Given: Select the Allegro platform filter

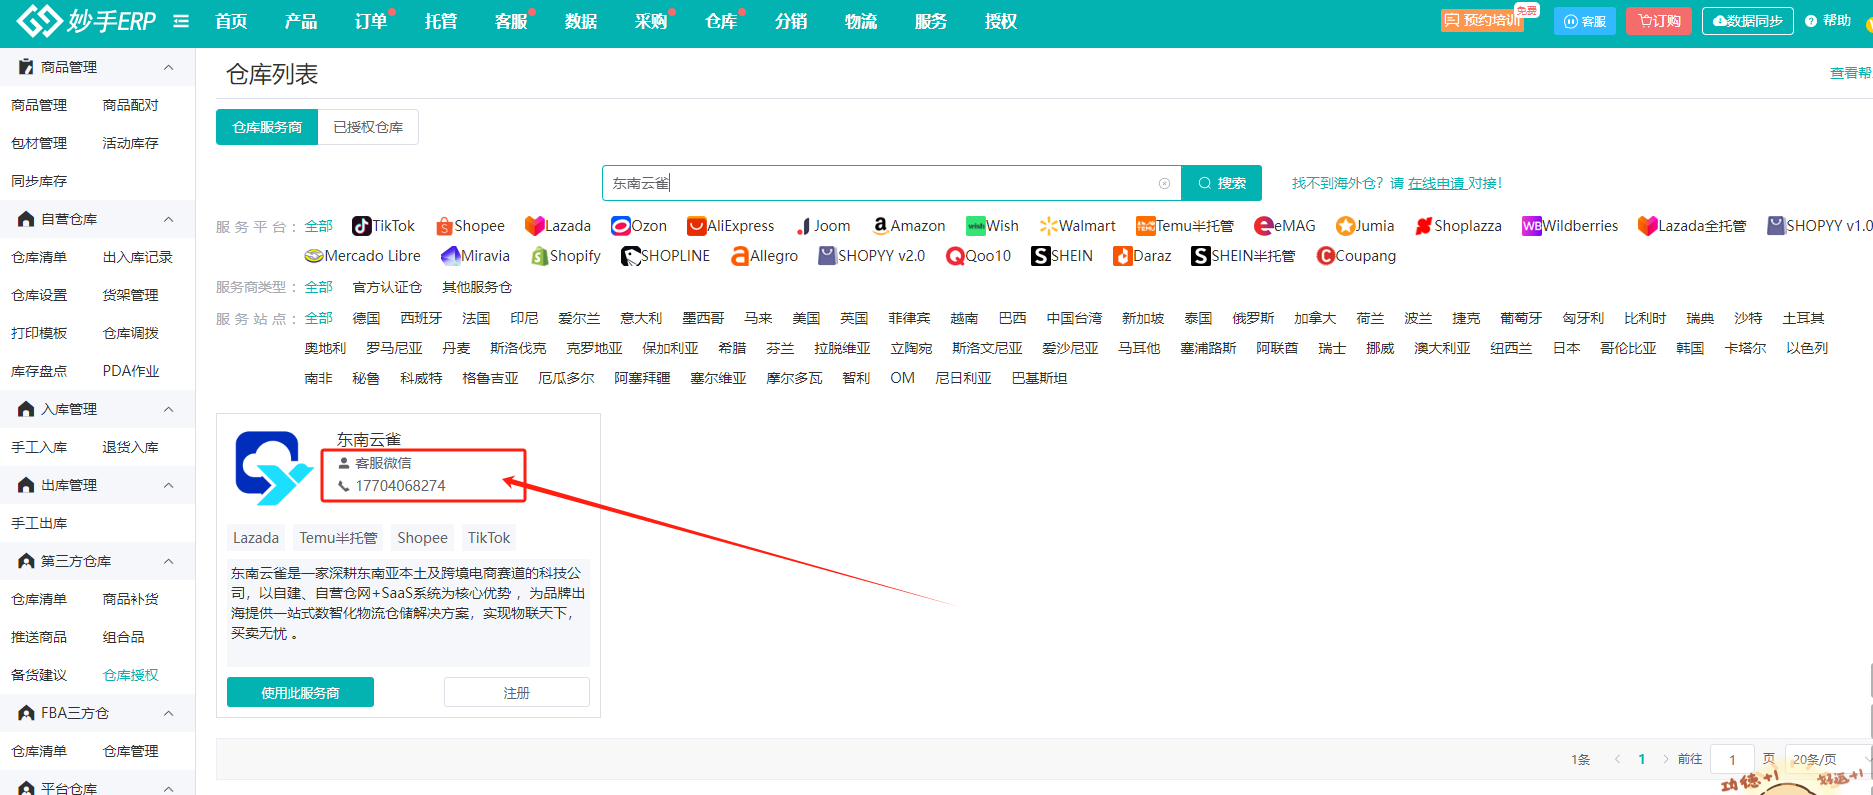Looking at the screenshot, I should [x=764, y=256].
